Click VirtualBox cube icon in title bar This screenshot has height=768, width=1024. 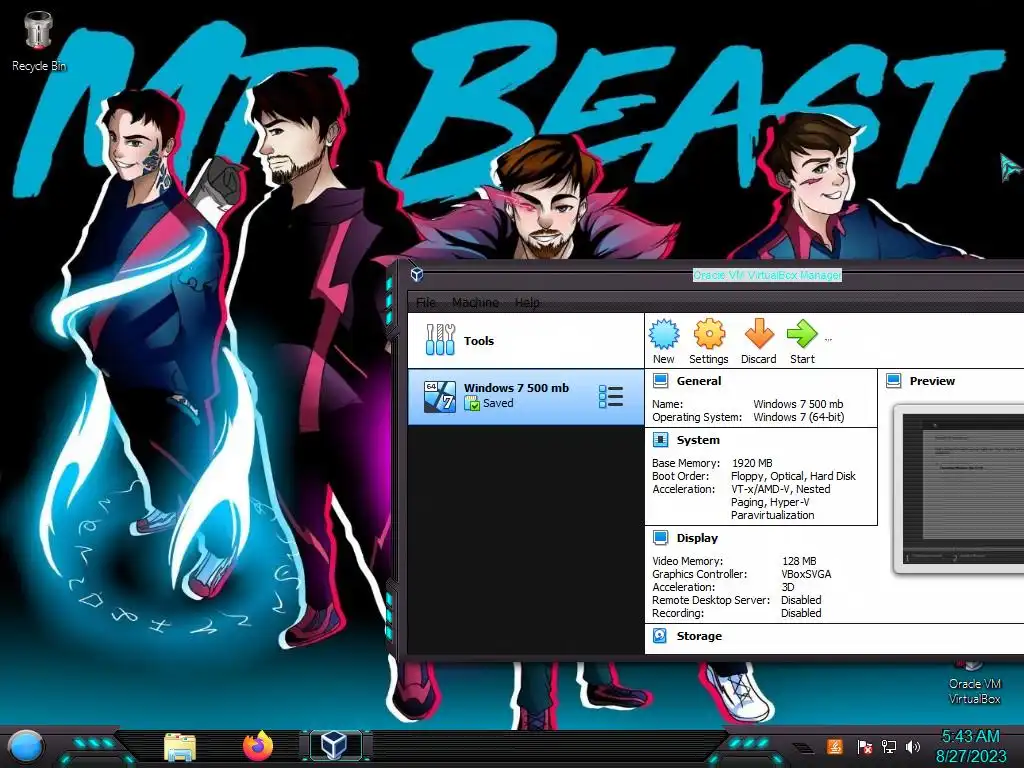click(417, 274)
